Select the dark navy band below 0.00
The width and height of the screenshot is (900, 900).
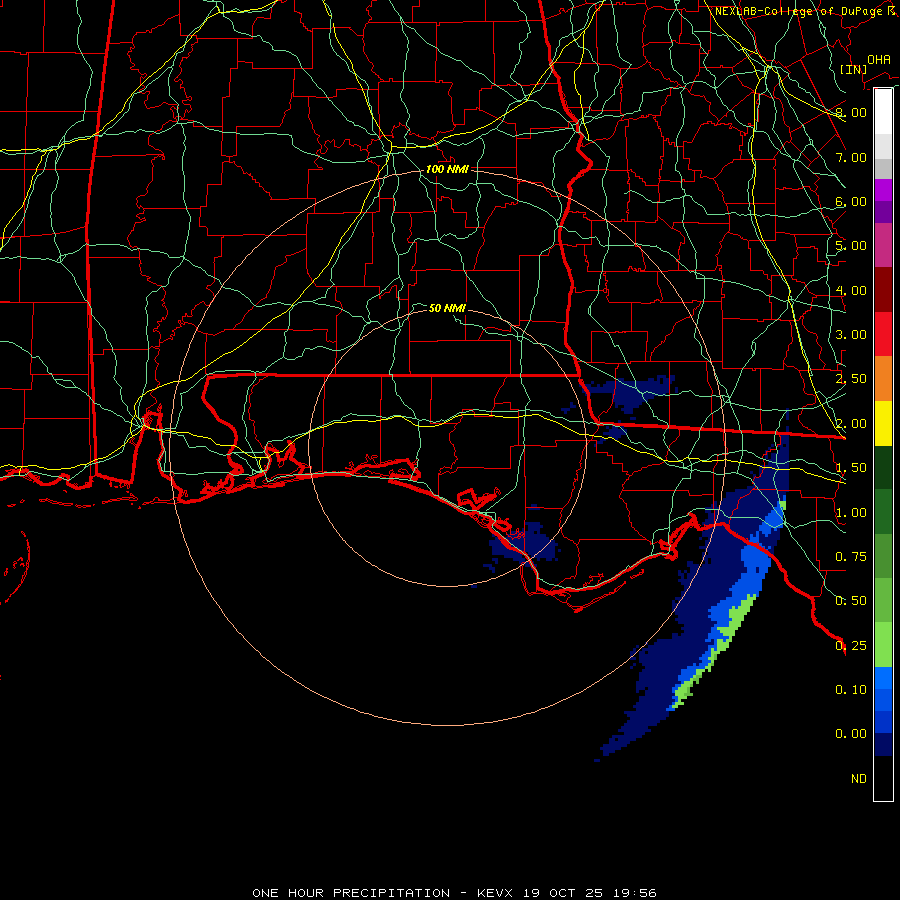[883, 745]
